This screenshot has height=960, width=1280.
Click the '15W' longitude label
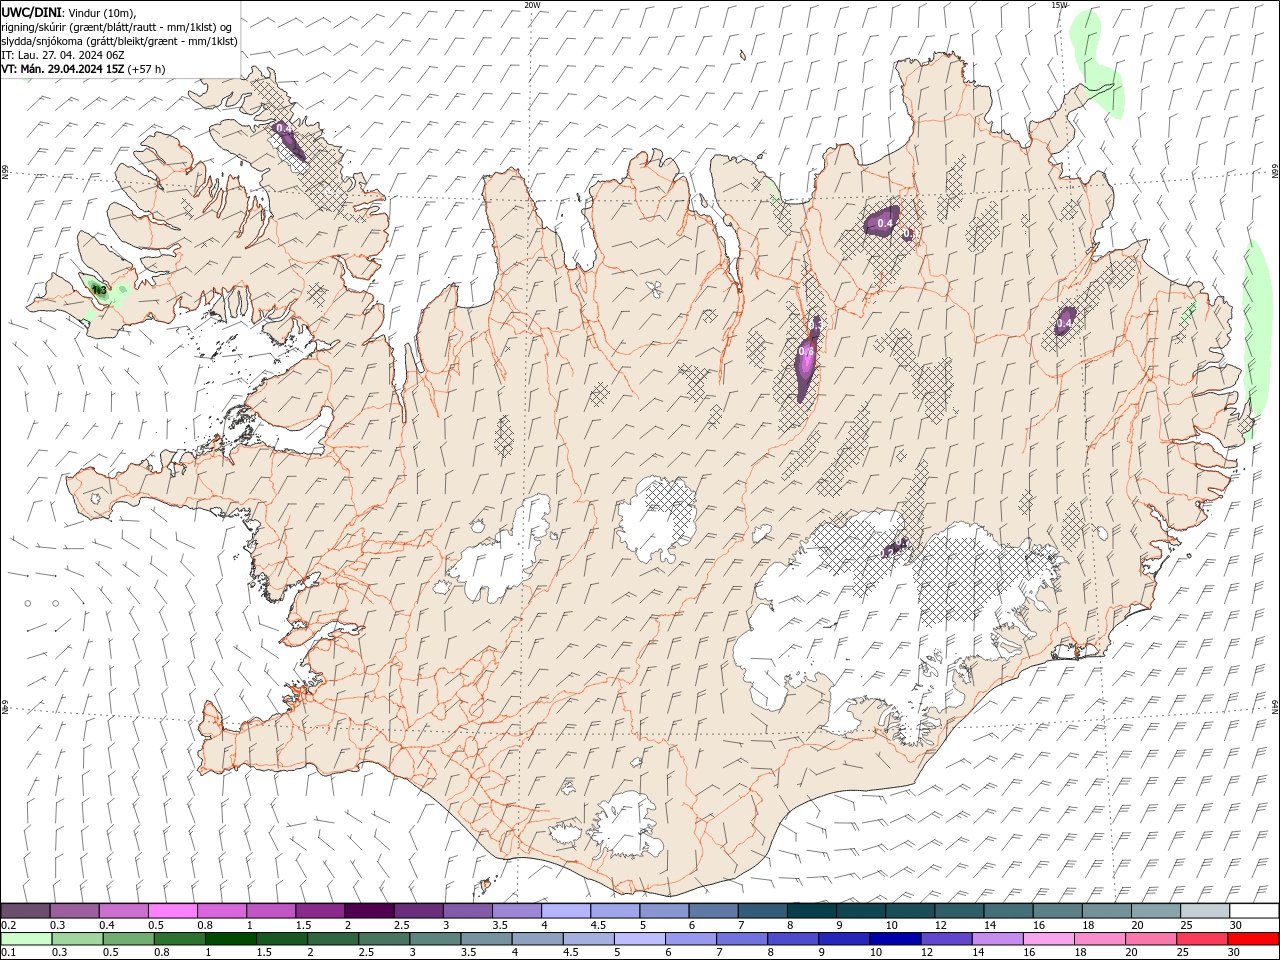click(x=1059, y=5)
